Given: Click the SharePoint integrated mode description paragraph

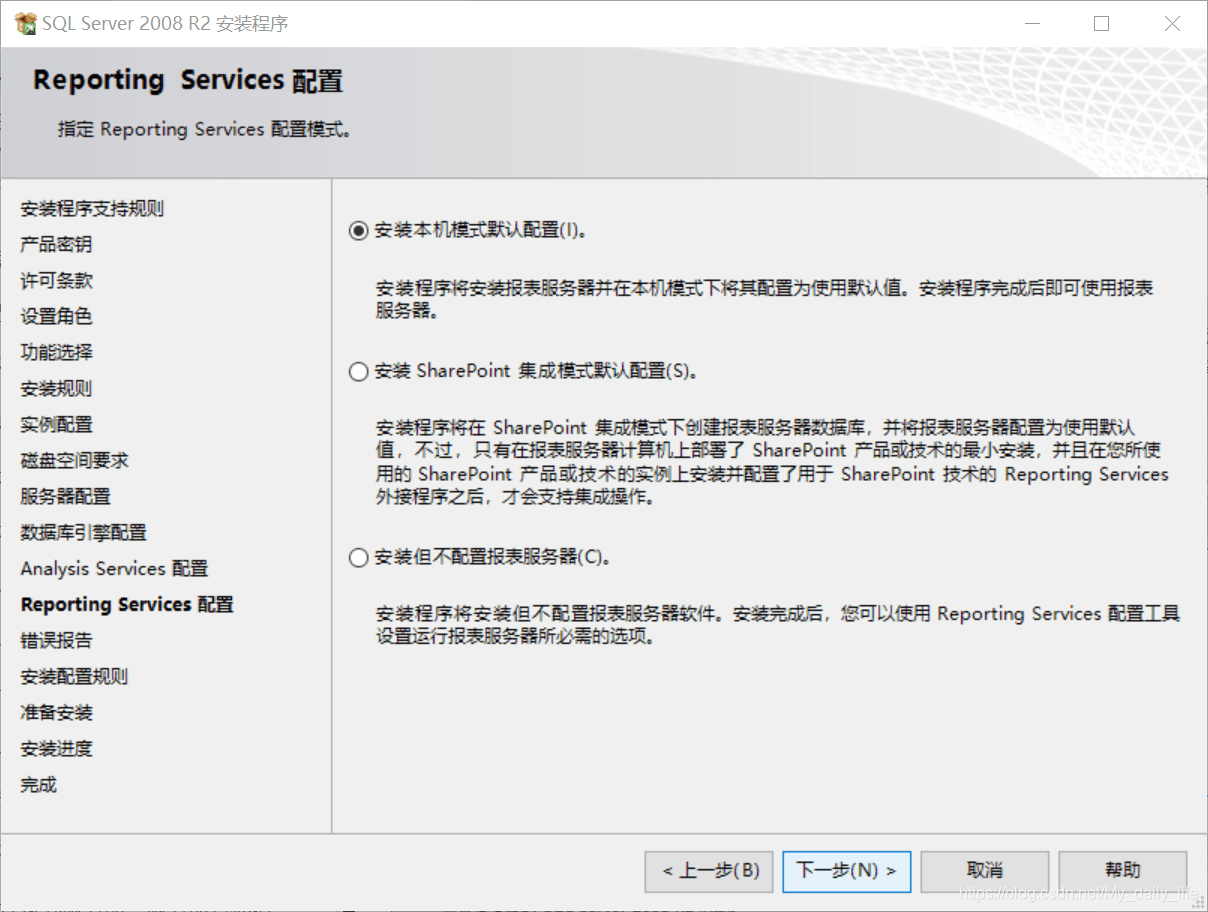Looking at the screenshot, I should tap(772, 462).
